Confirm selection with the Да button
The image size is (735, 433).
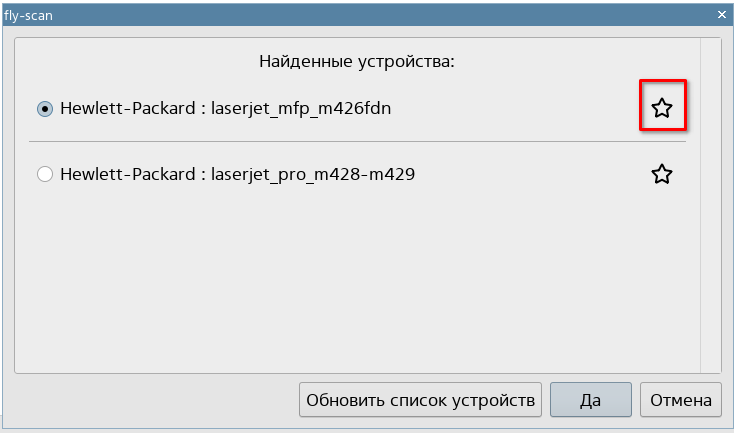point(590,400)
